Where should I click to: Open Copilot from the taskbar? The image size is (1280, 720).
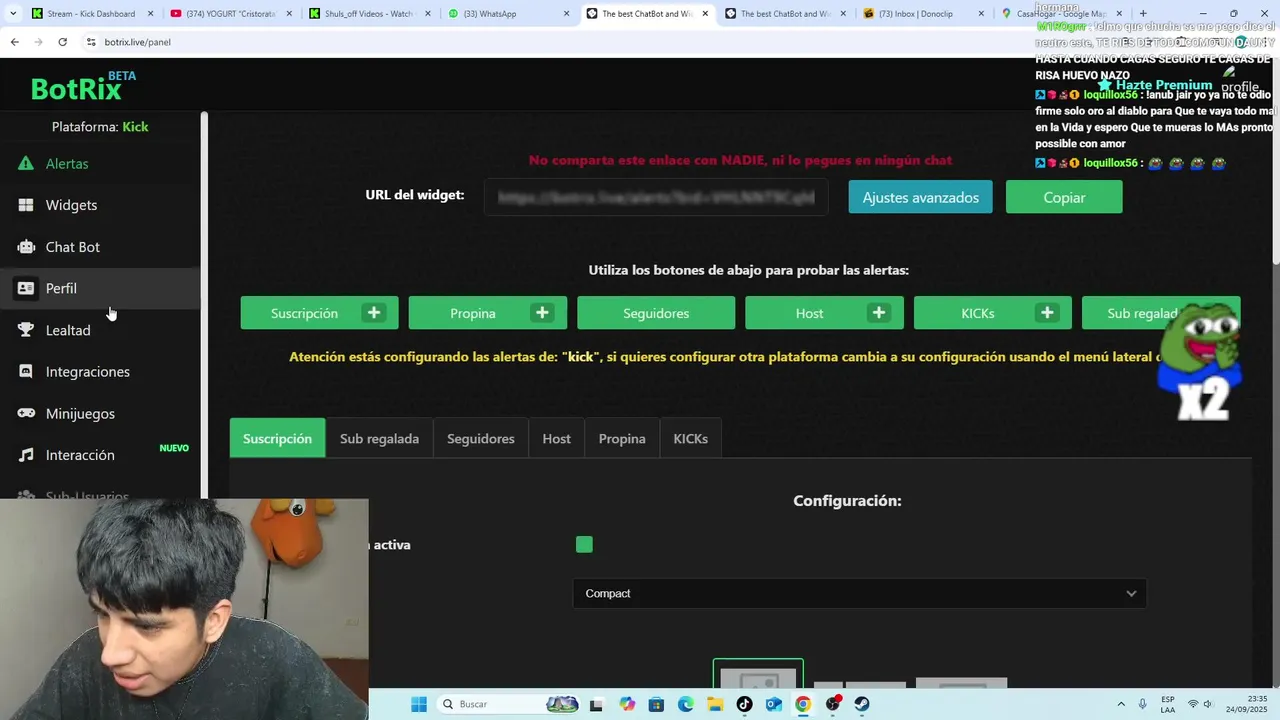(627, 704)
